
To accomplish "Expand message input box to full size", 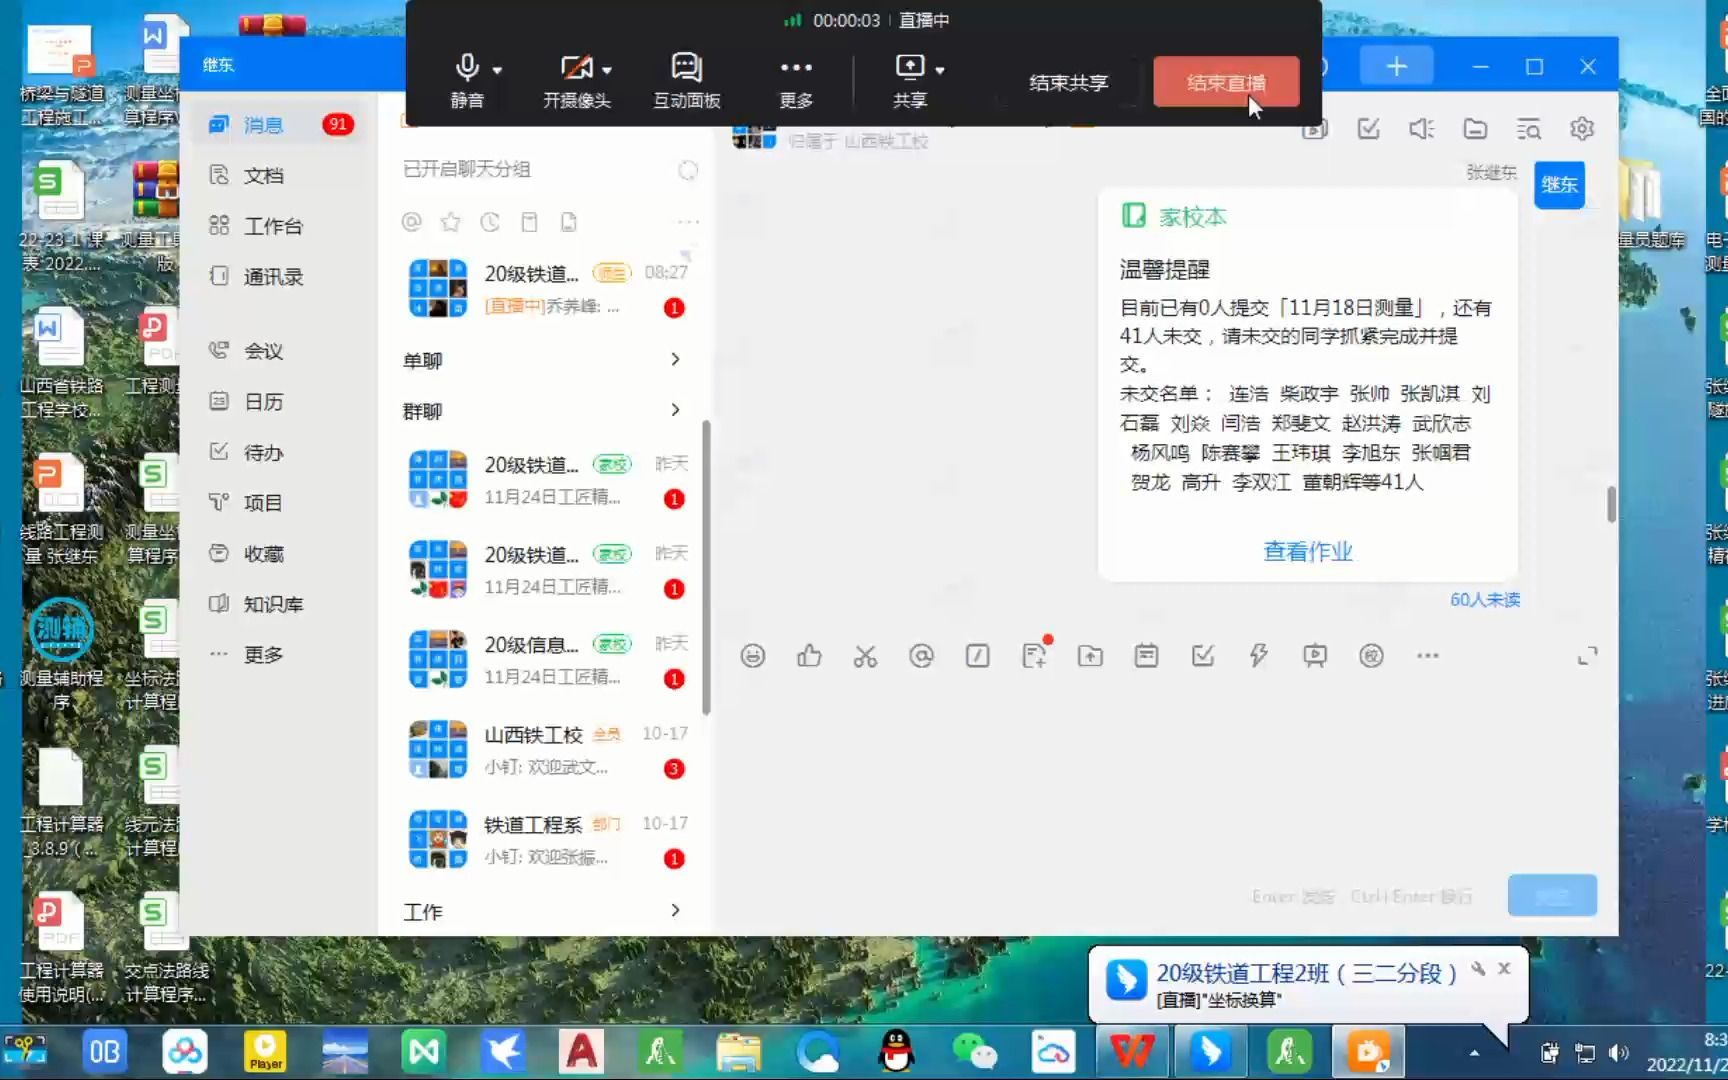I will click(1587, 656).
